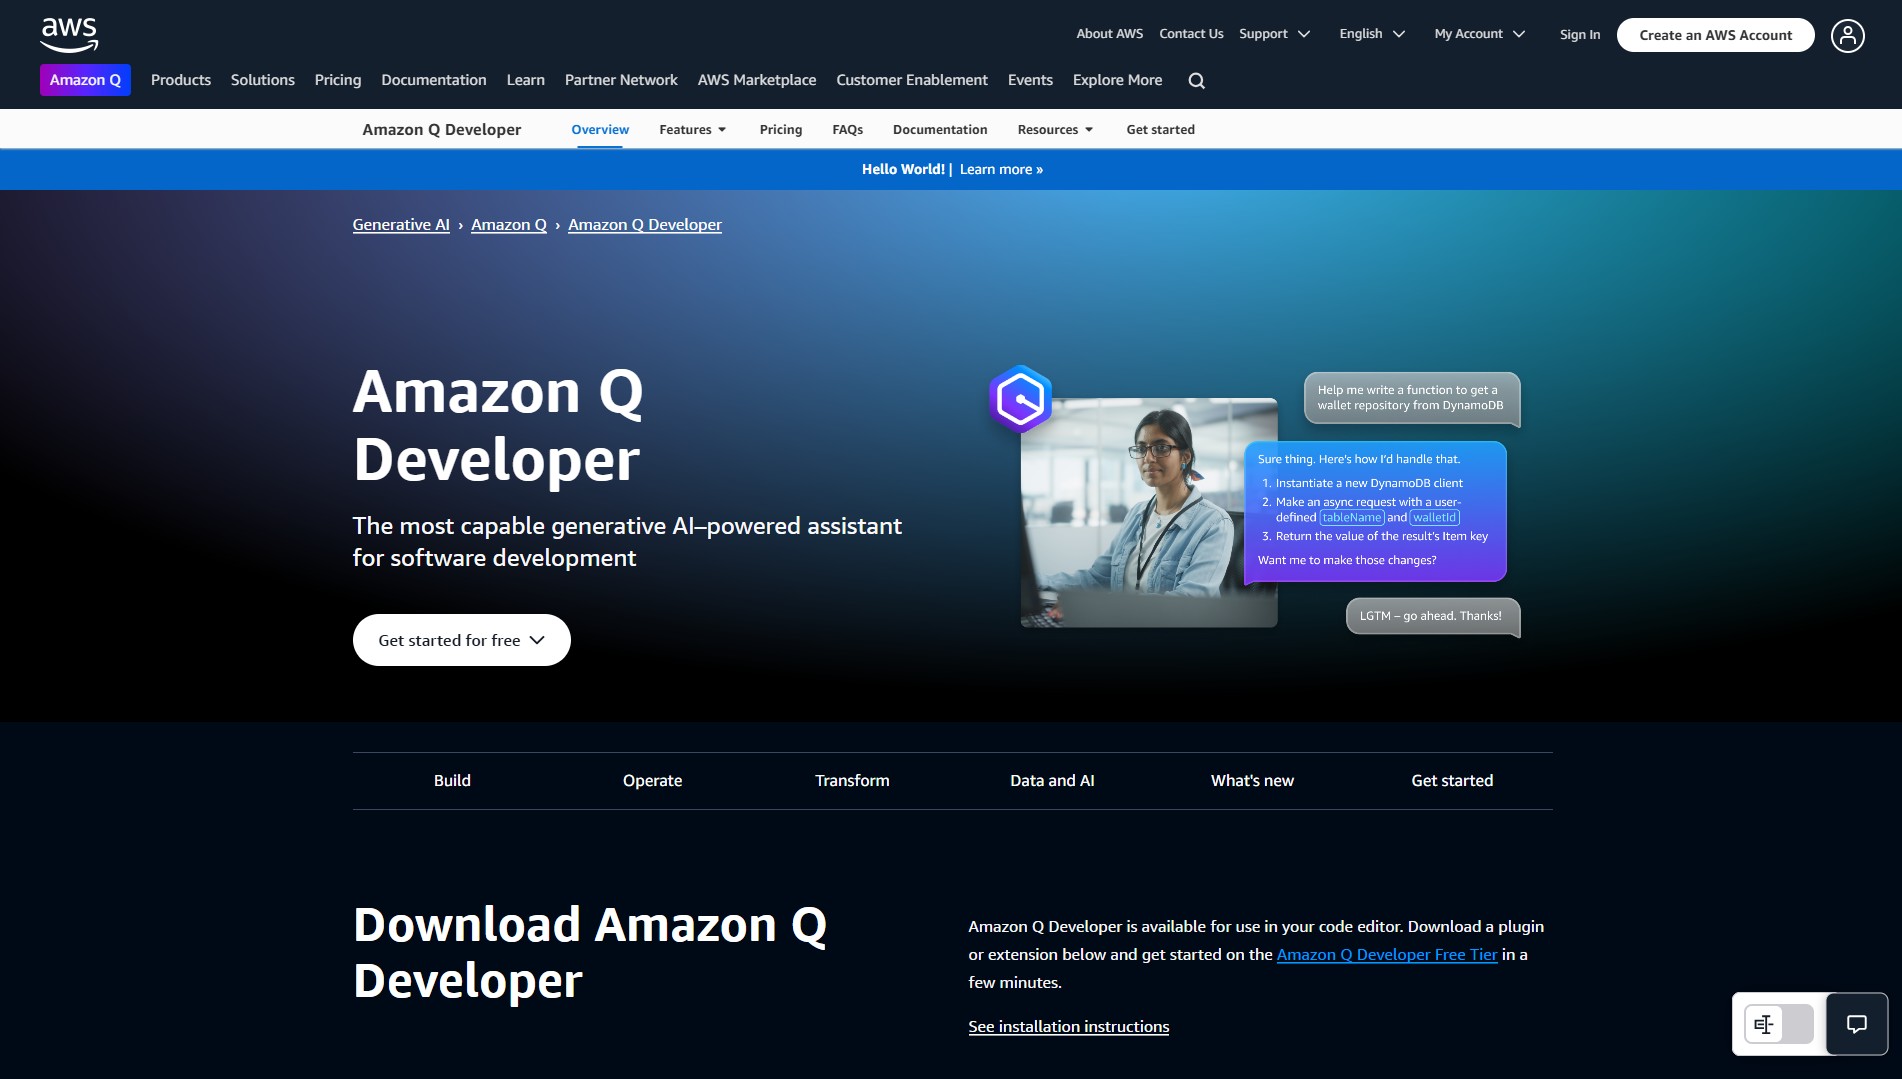Click the Amazon Q hexagon logo
The width and height of the screenshot is (1902, 1079).
(x=1020, y=399)
